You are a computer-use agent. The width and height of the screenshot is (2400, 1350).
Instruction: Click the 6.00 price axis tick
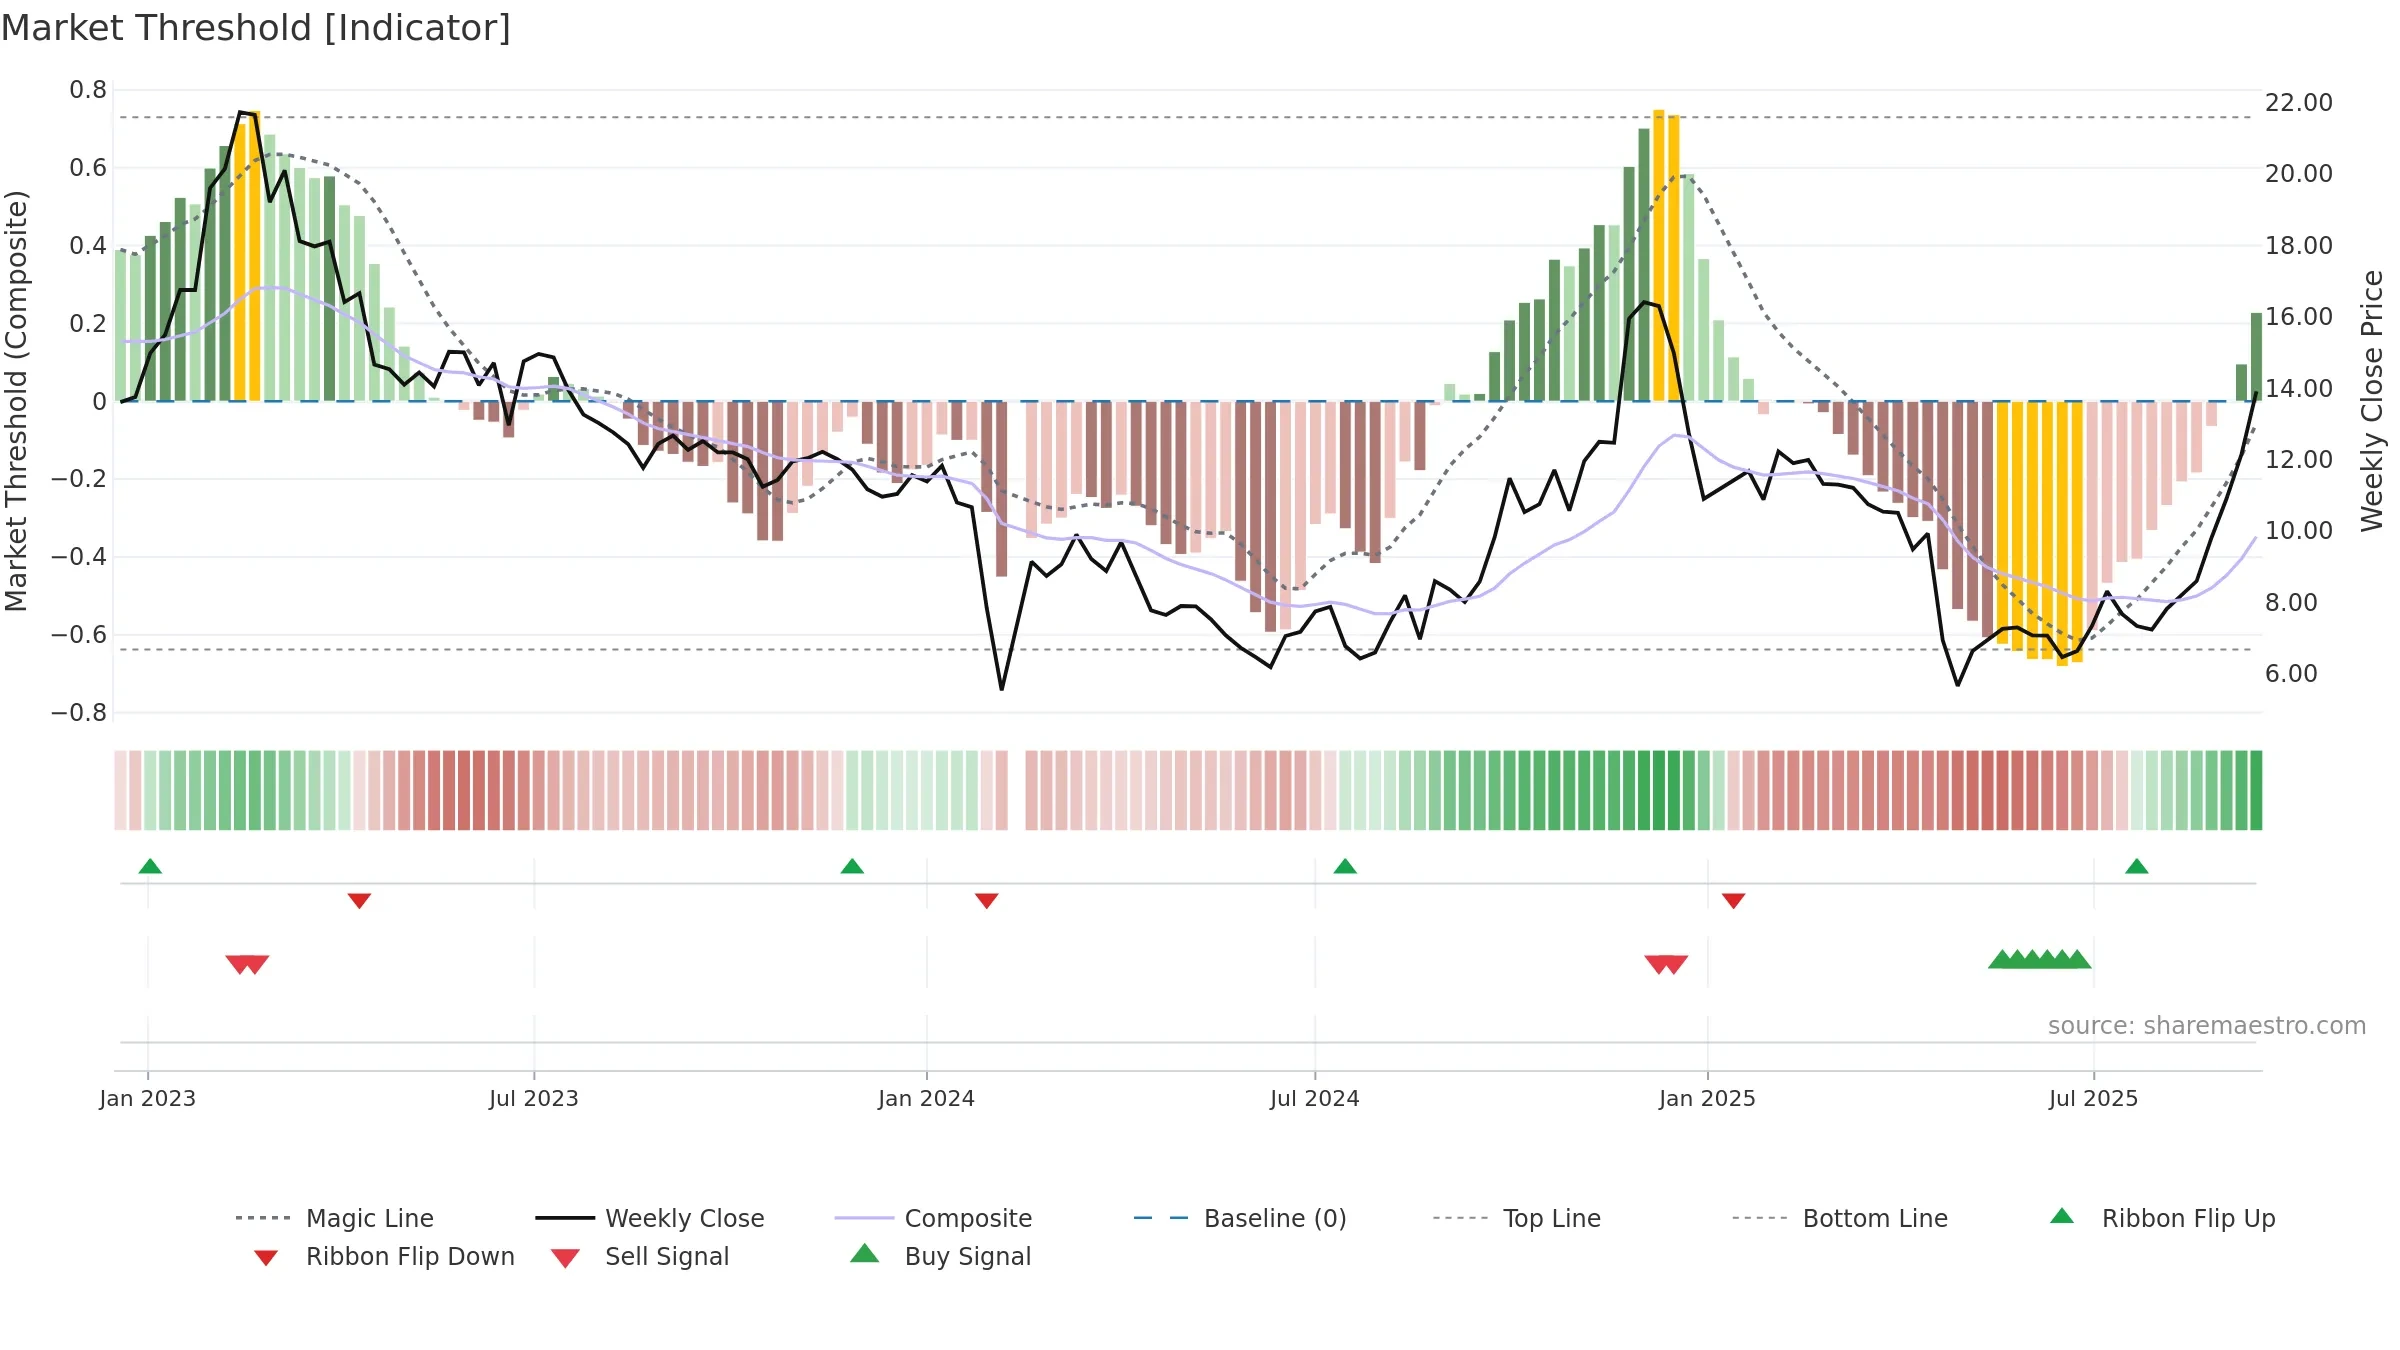[2291, 673]
